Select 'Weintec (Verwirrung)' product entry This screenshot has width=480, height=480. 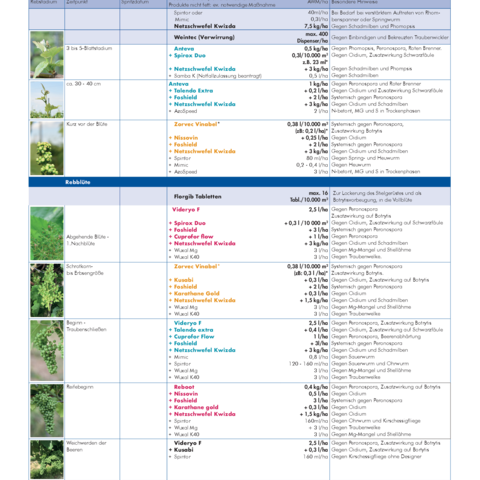point(204,37)
